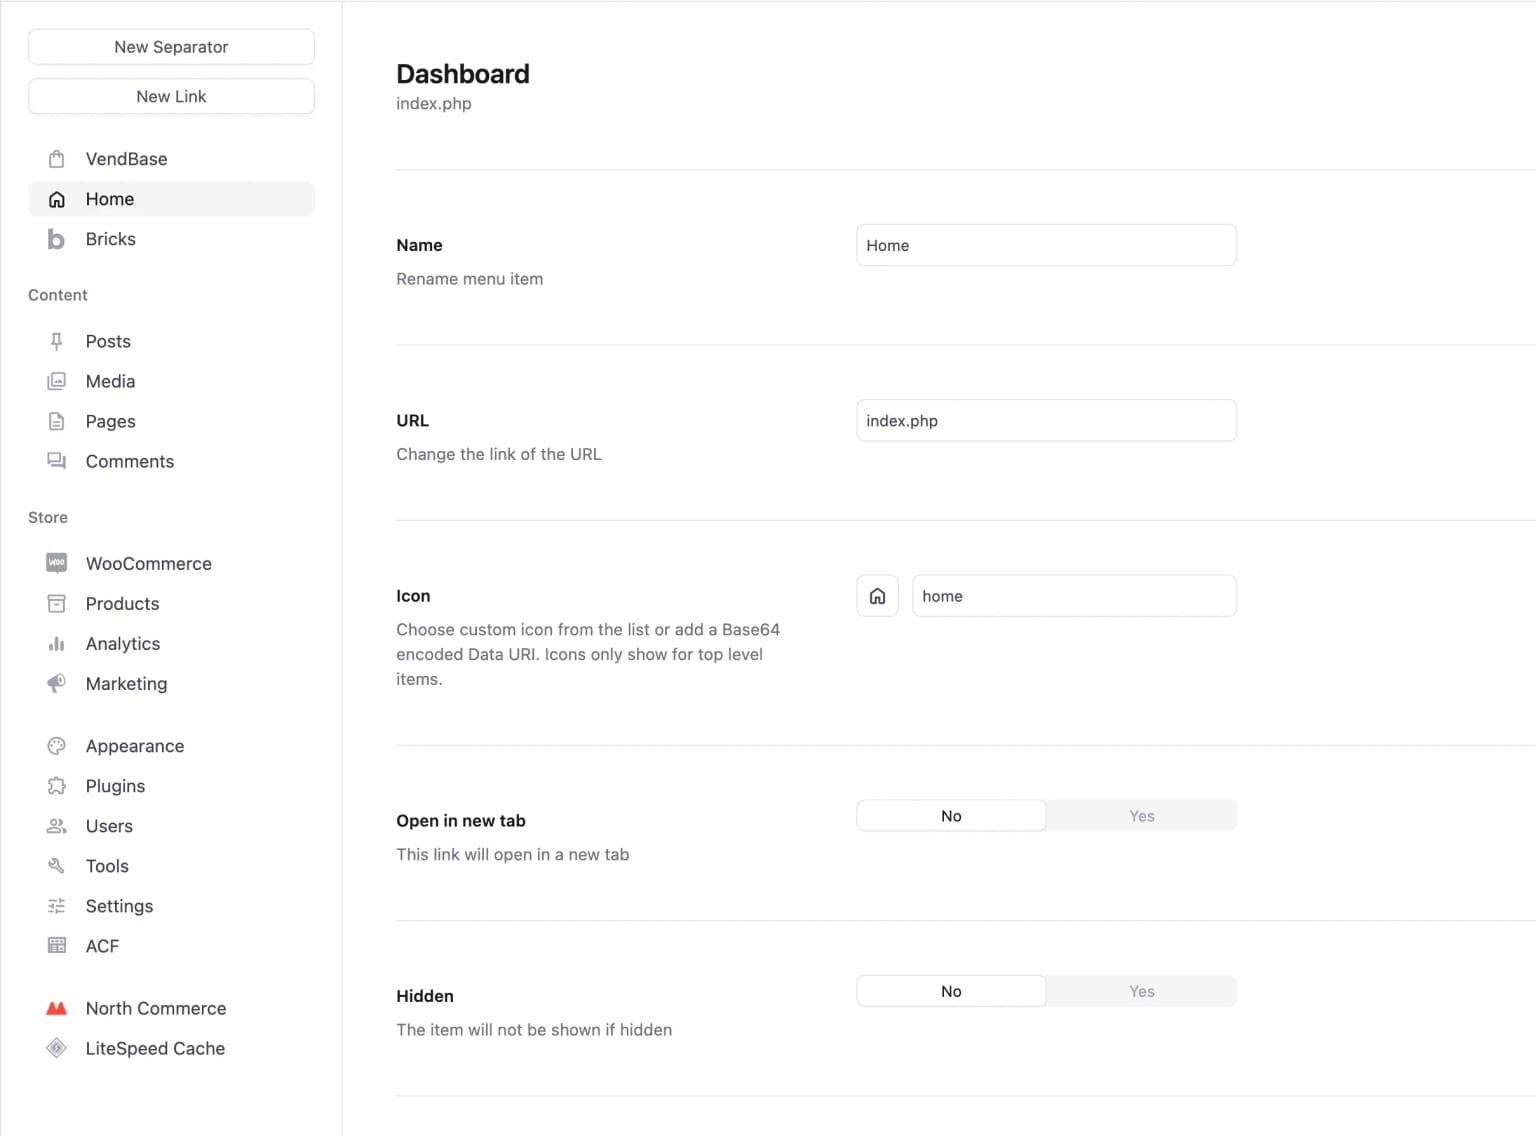
Task: Click the Media library icon
Action: point(56,381)
